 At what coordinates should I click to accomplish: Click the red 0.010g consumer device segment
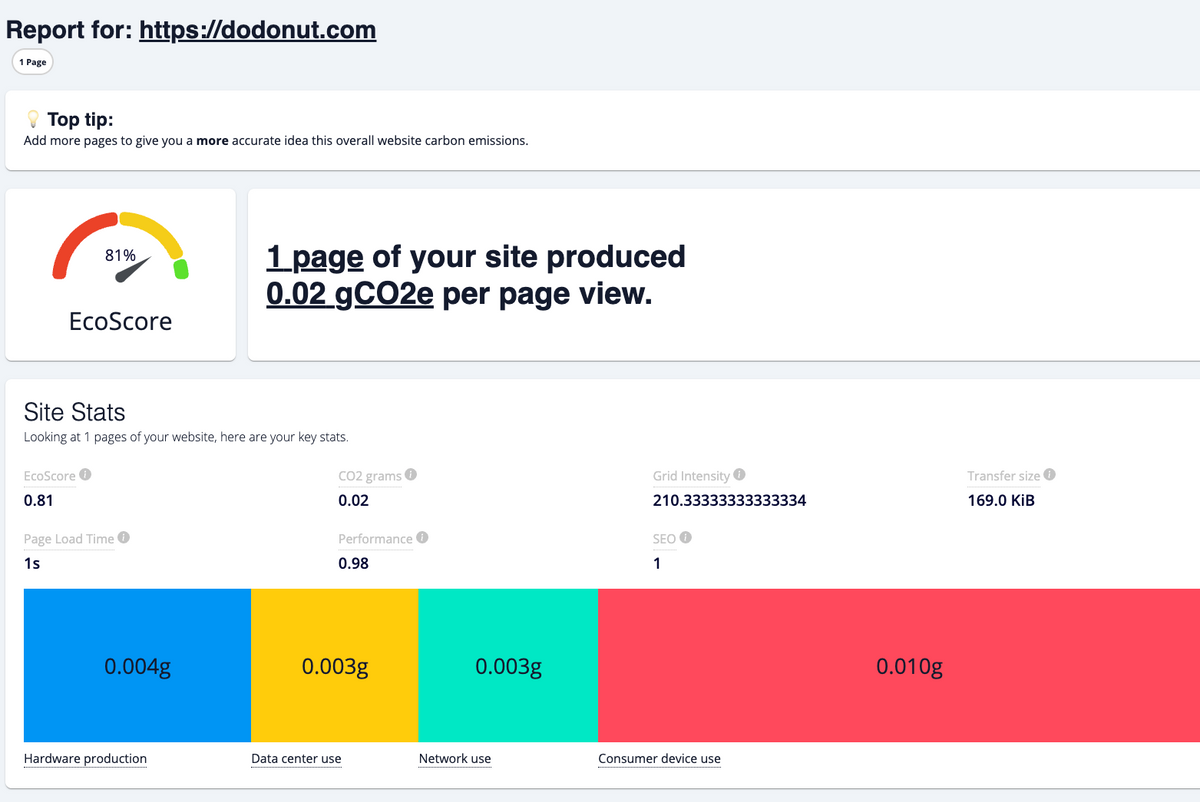click(x=899, y=665)
